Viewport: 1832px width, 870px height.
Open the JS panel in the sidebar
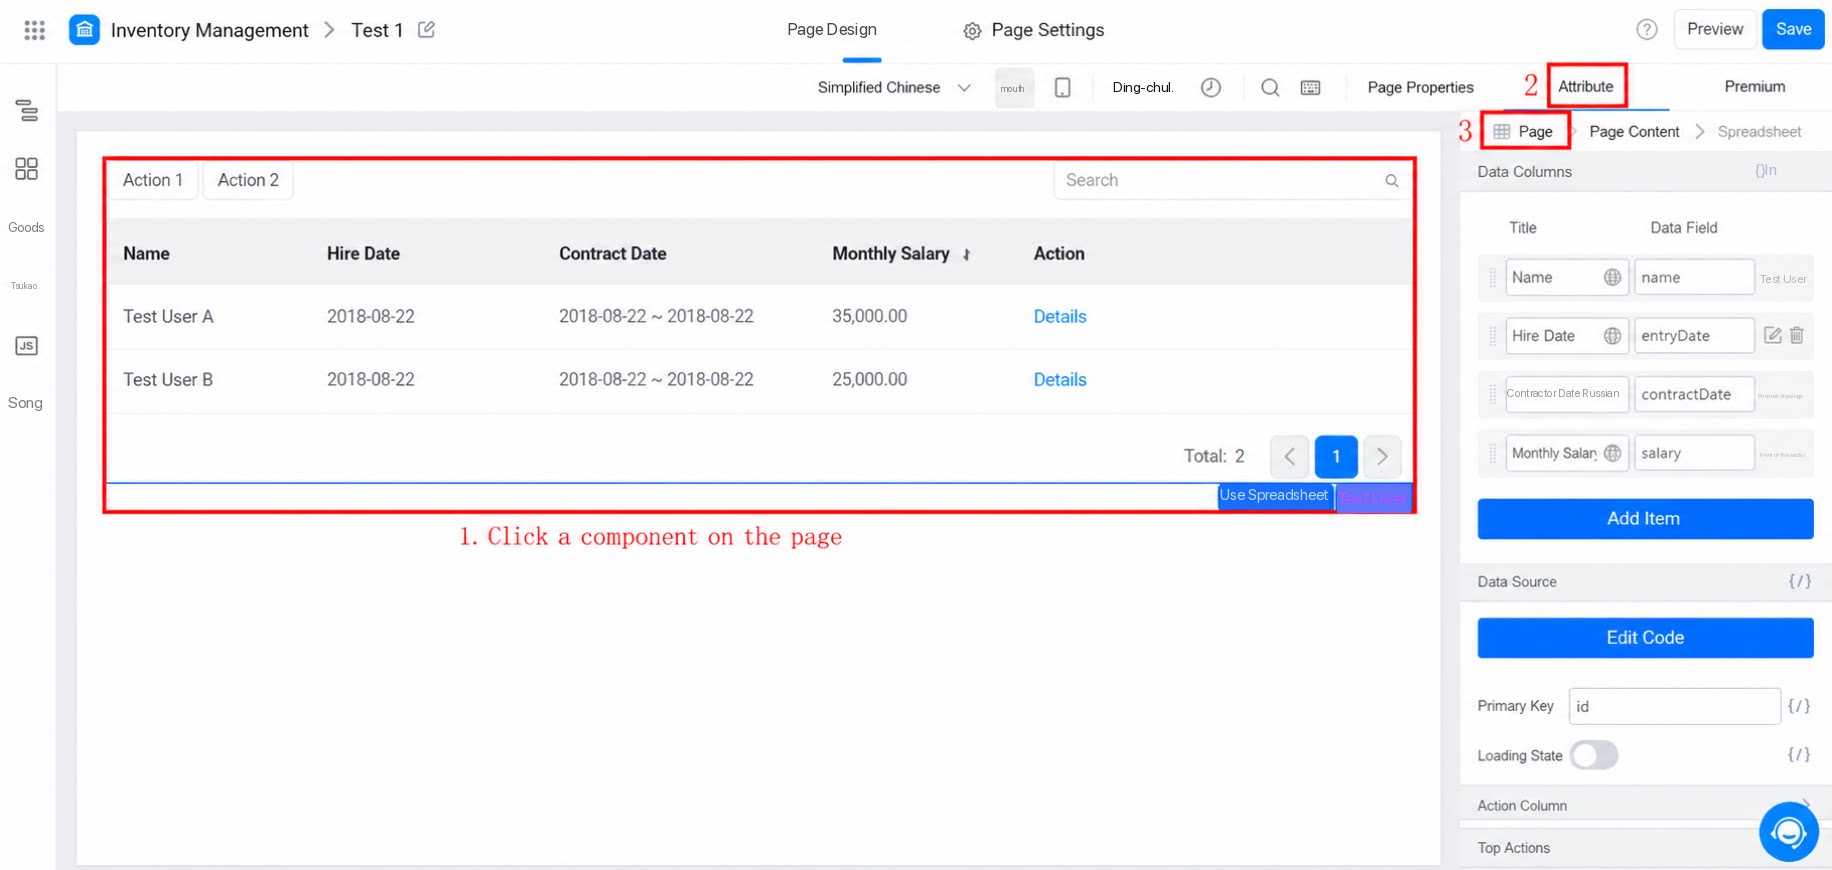[26, 346]
